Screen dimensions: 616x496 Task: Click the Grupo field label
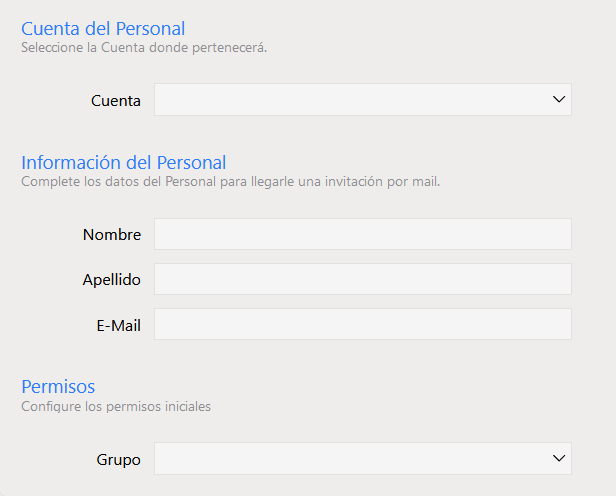[119, 460]
